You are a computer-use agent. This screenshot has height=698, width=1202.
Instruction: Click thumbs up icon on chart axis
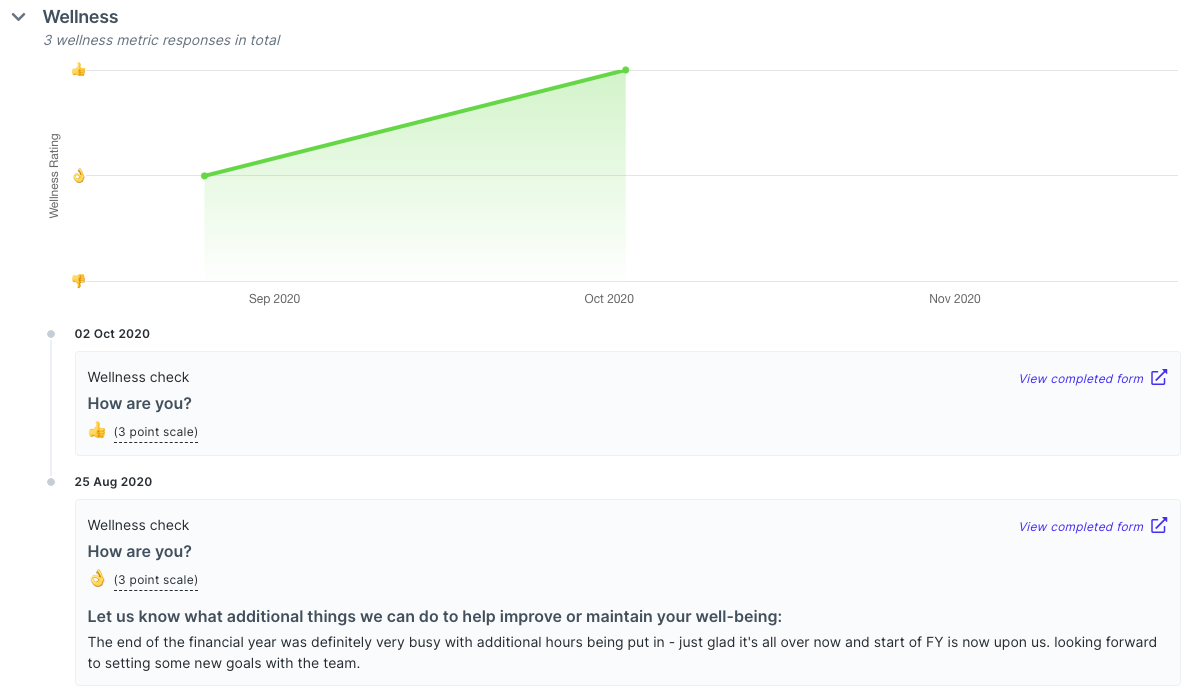(x=79, y=69)
